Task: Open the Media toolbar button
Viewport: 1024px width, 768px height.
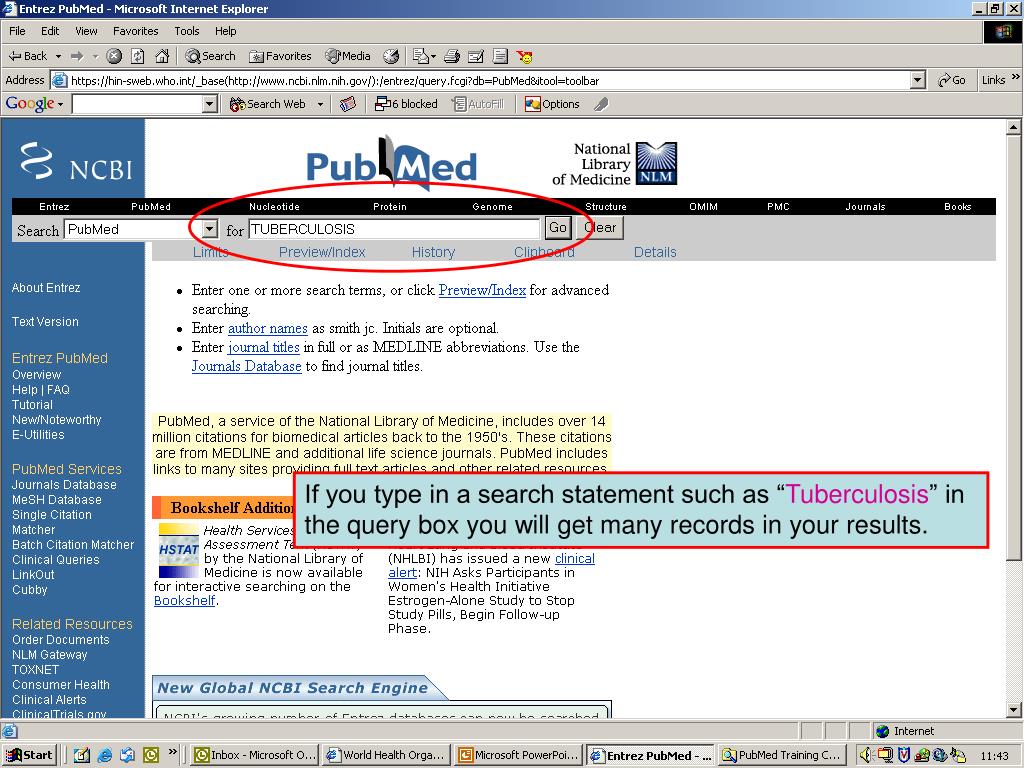Action: click(x=348, y=56)
